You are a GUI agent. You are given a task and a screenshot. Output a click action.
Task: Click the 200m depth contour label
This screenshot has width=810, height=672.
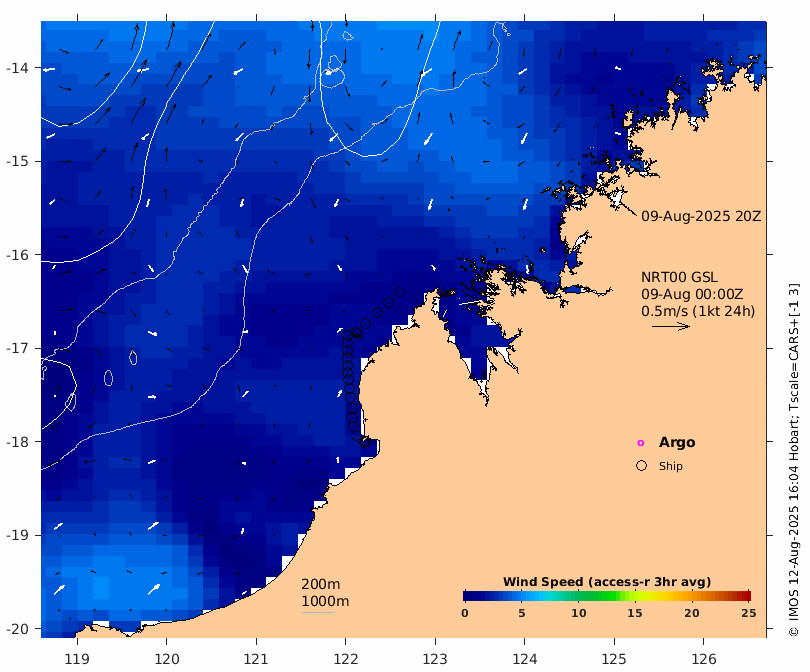click(320, 584)
